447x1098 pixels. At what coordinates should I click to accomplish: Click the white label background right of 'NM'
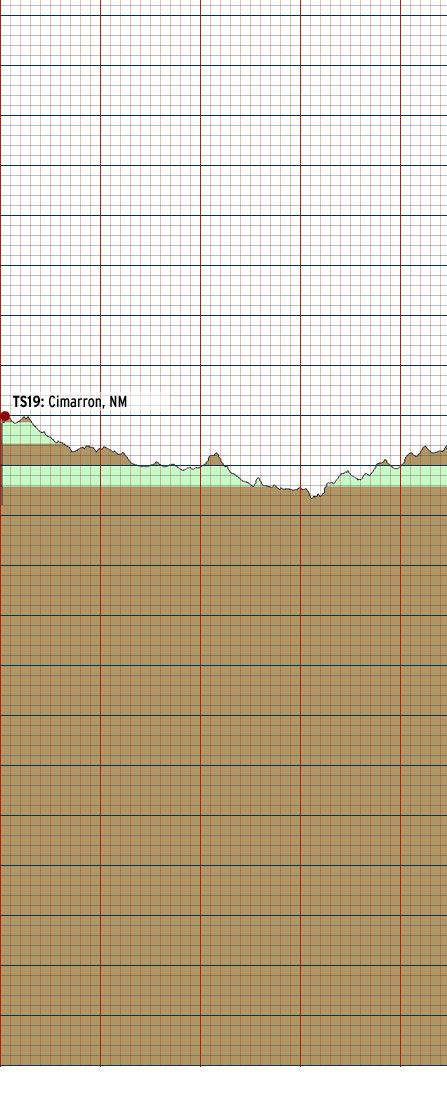tap(147, 402)
